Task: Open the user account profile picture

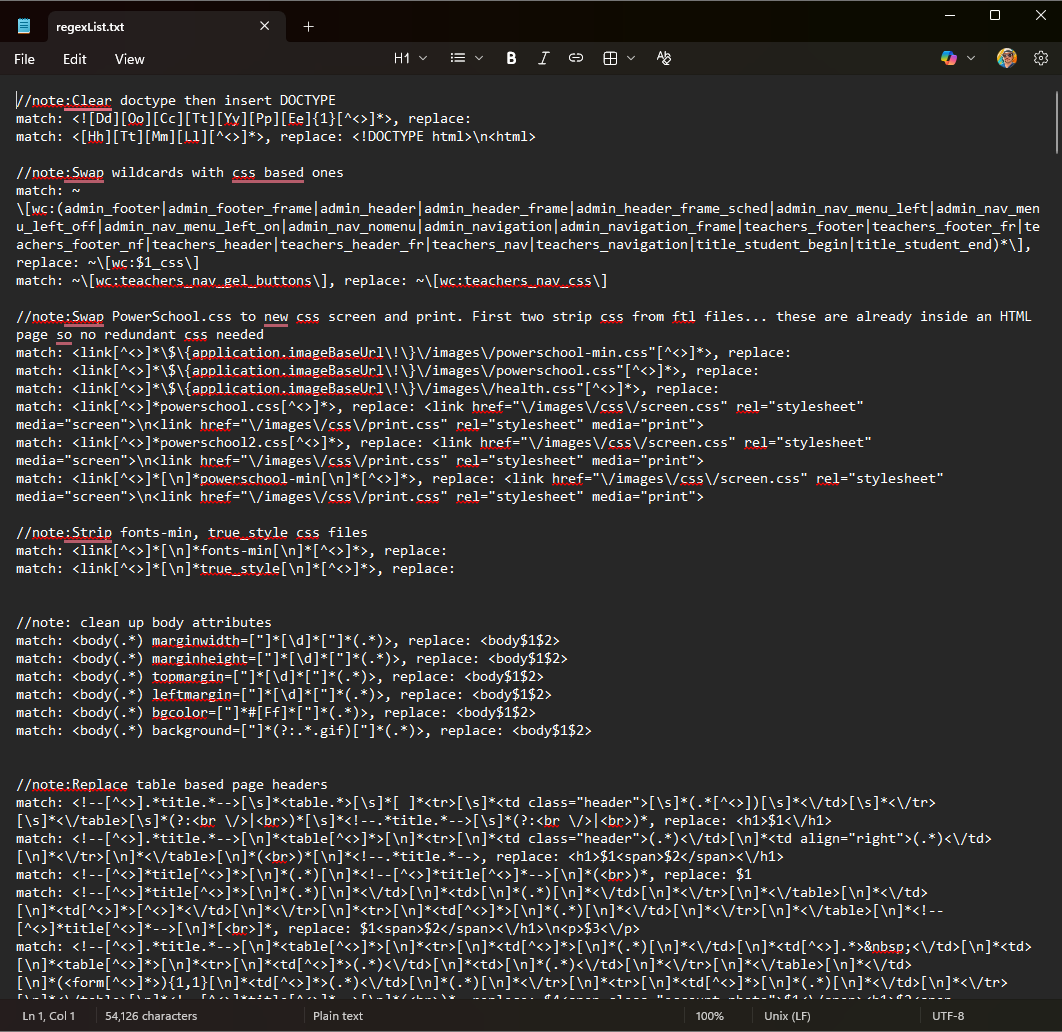Action: coord(1006,59)
